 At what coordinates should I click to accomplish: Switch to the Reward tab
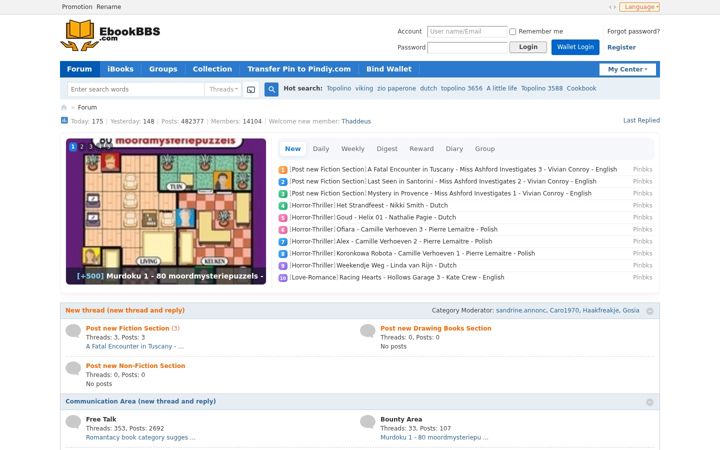pos(422,149)
